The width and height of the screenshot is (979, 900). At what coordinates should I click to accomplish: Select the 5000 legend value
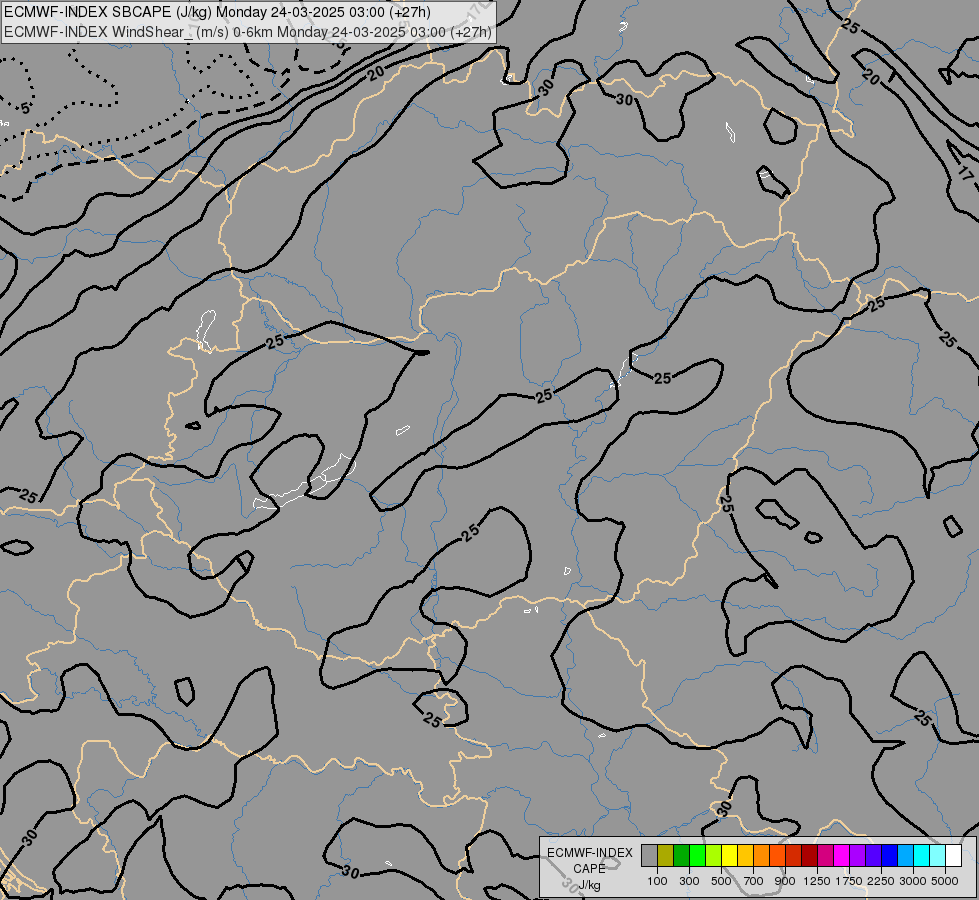945,881
